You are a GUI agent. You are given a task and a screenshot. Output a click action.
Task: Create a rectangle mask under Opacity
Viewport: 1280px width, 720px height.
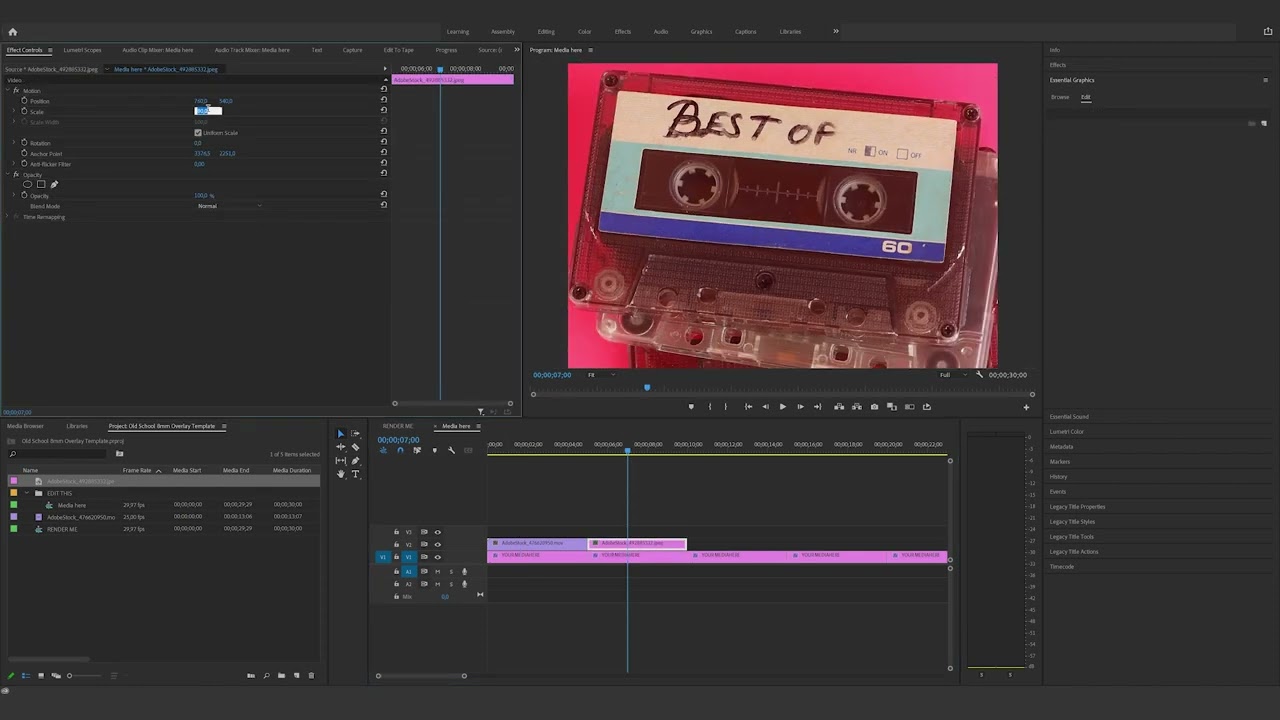pyautogui.click(x=41, y=184)
